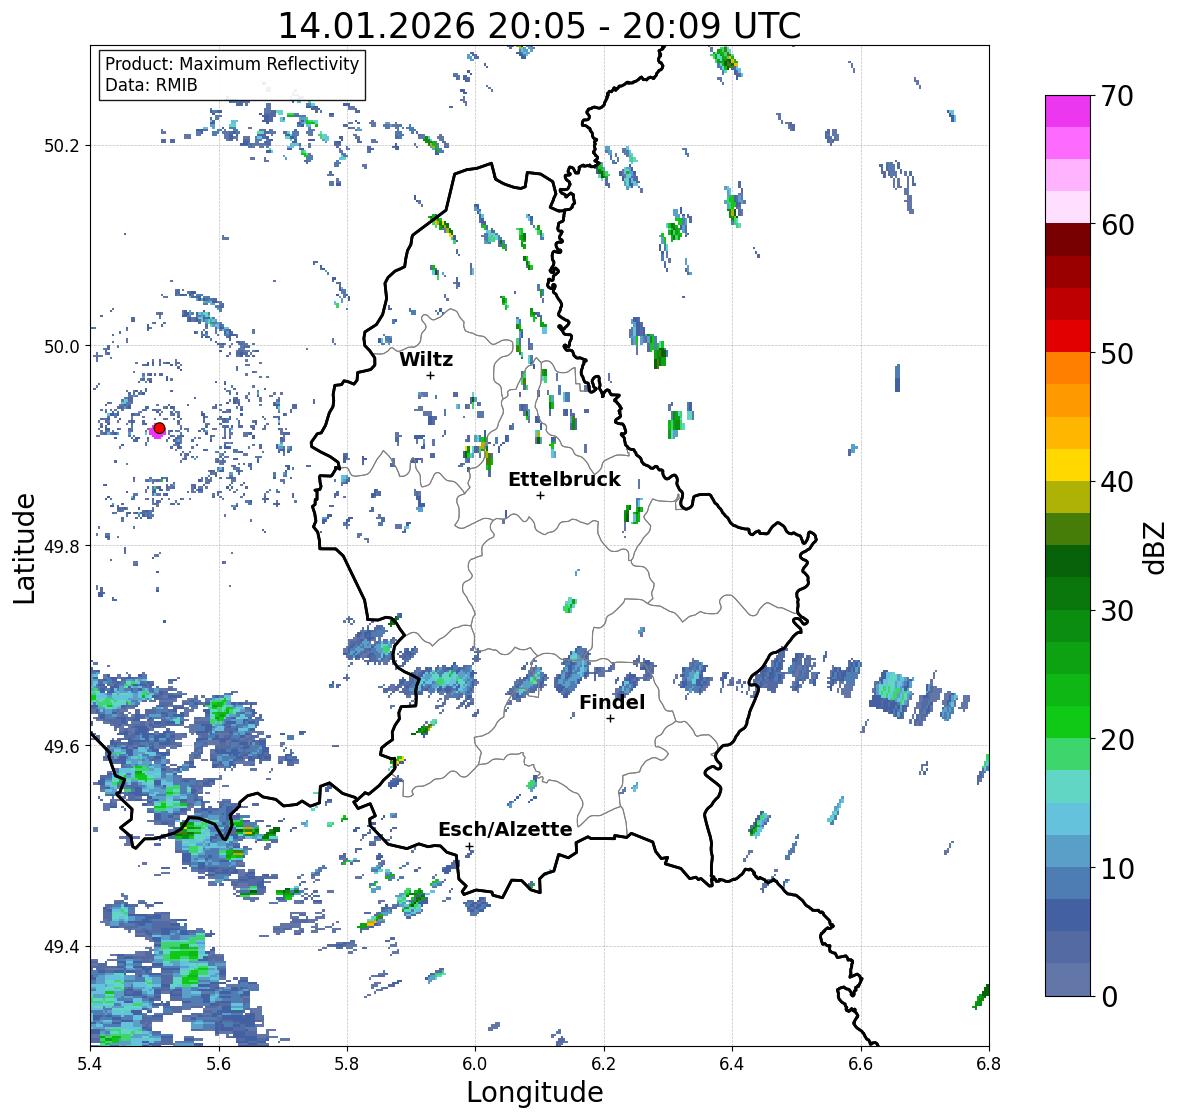Click the longitude tick label 6.0
Screen dimensions: 1179x1117
click(x=475, y=1063)
